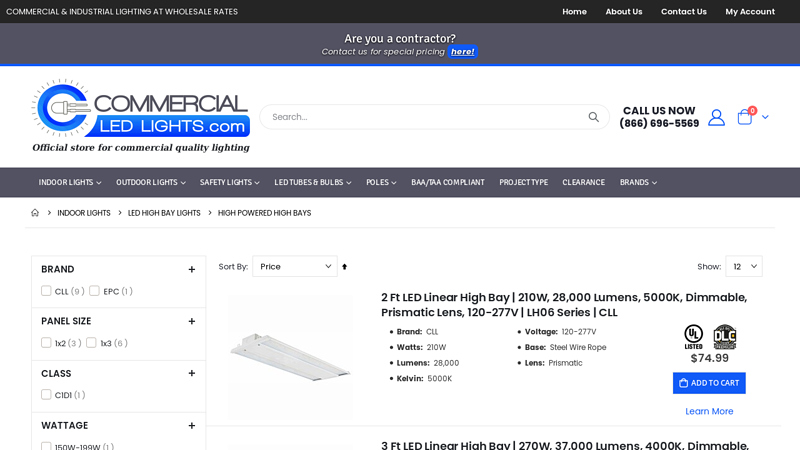Collapse the Wattage filter section
800x450 pixels.
pos(191,426)
